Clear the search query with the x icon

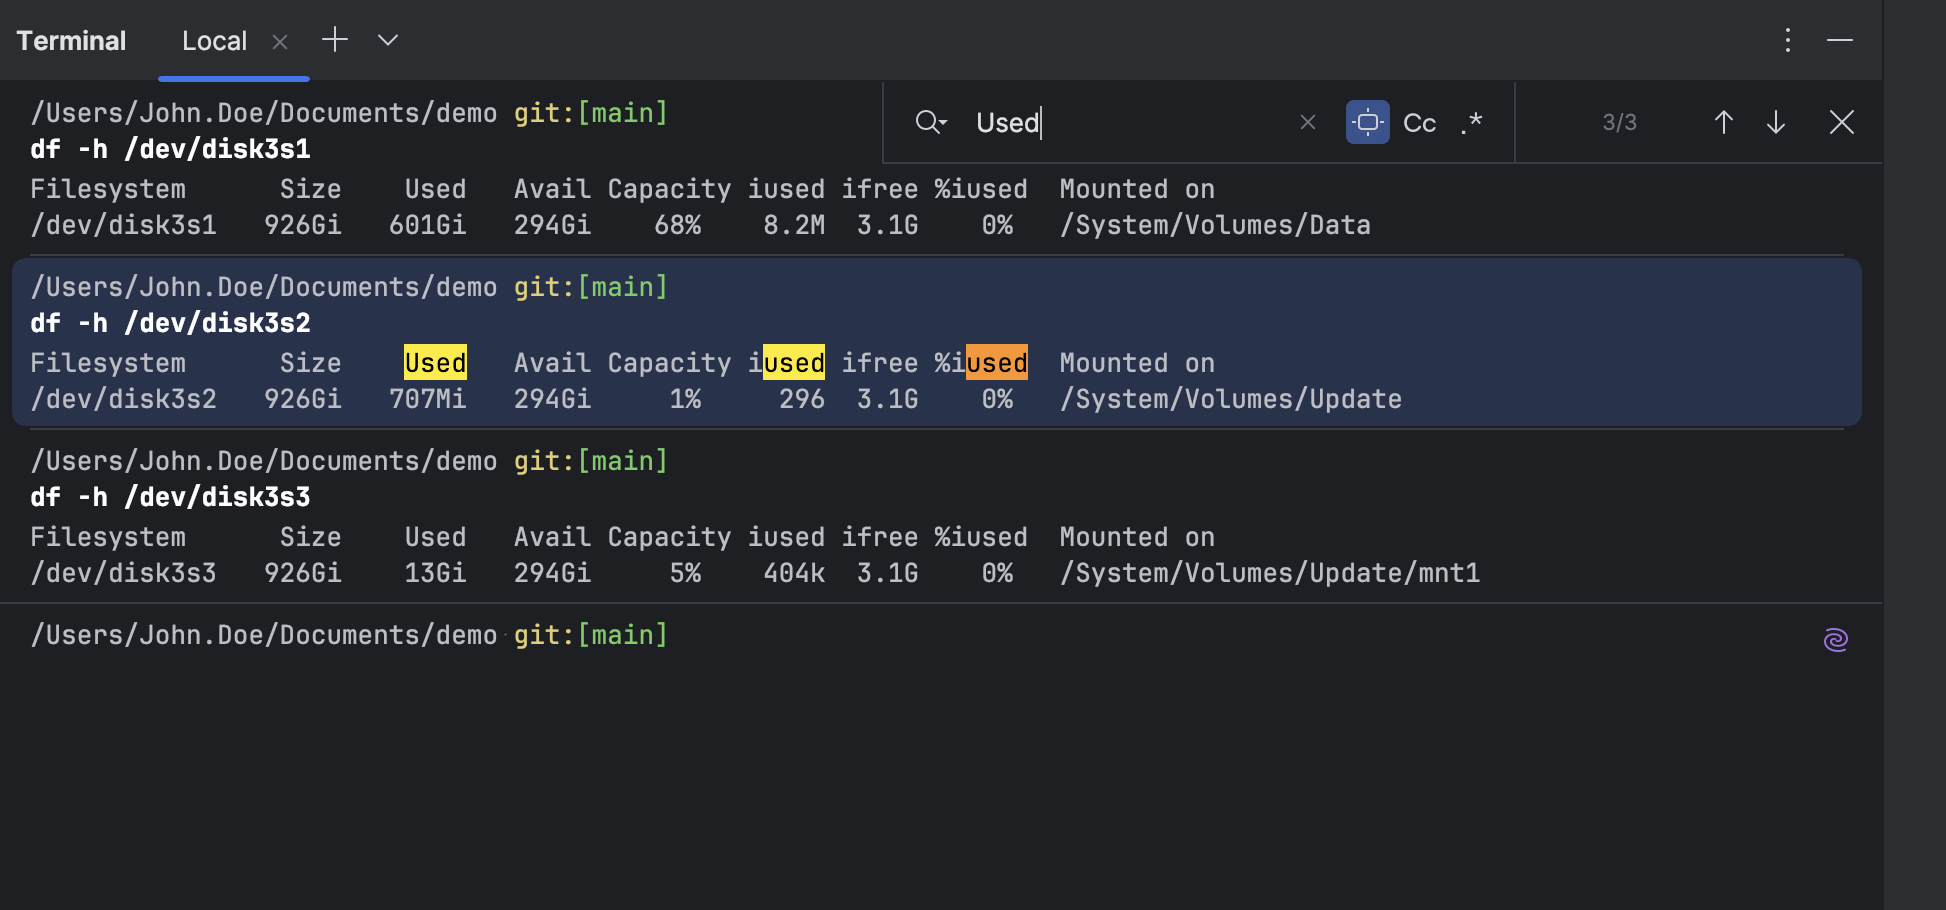coord(1308,122)
